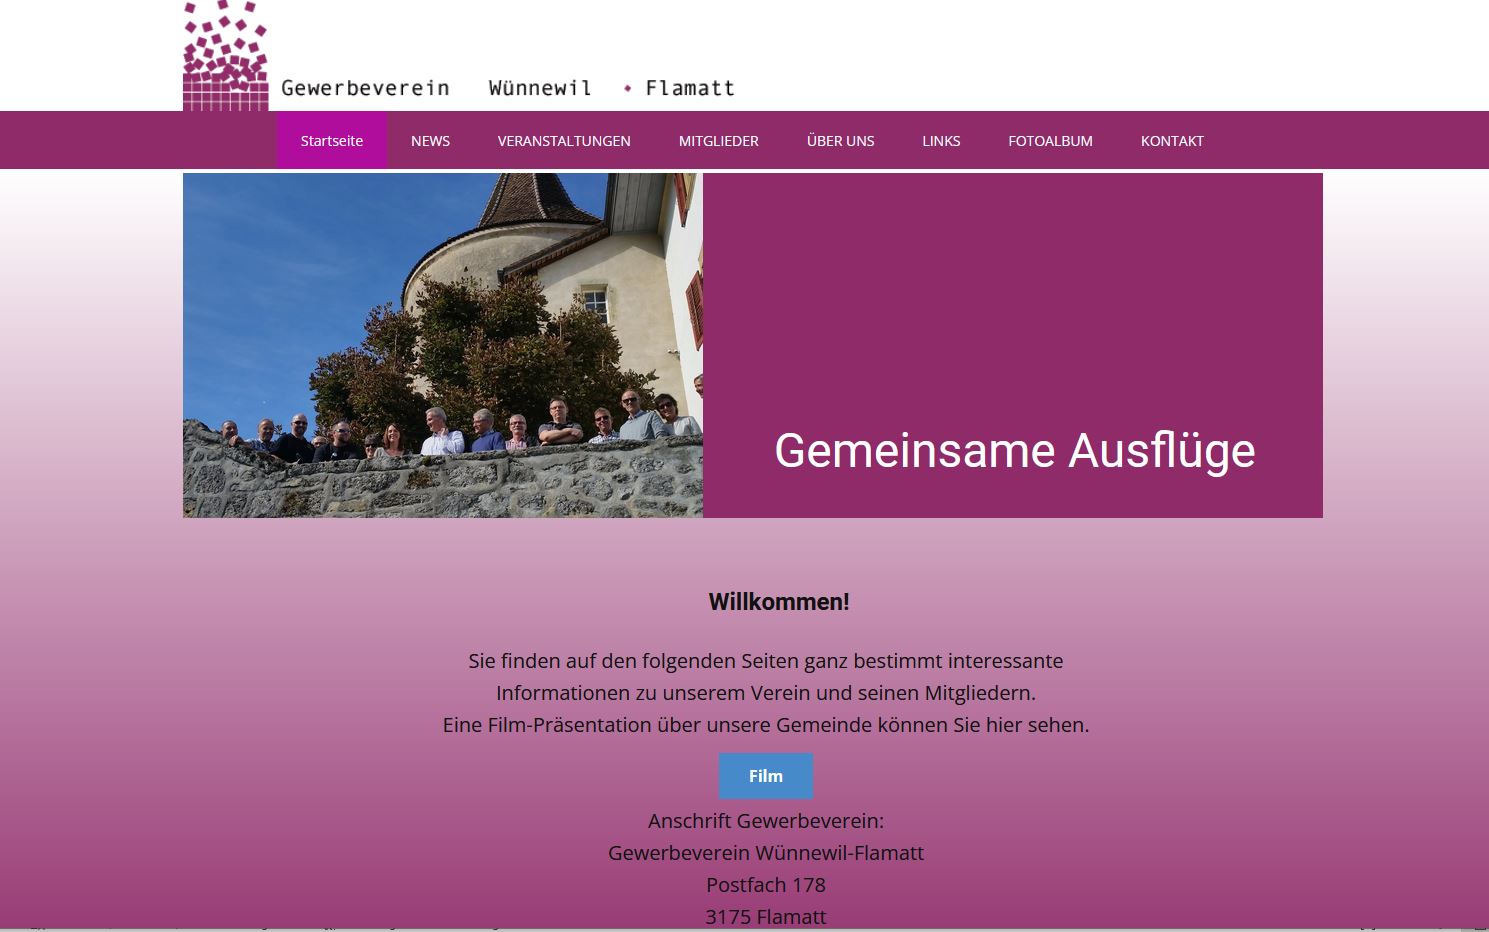Image resolution: width=1489 pixels, height=932 pixels.
Task: Click the '3175 Flamatt' text
Action: [x=766, y=917]
